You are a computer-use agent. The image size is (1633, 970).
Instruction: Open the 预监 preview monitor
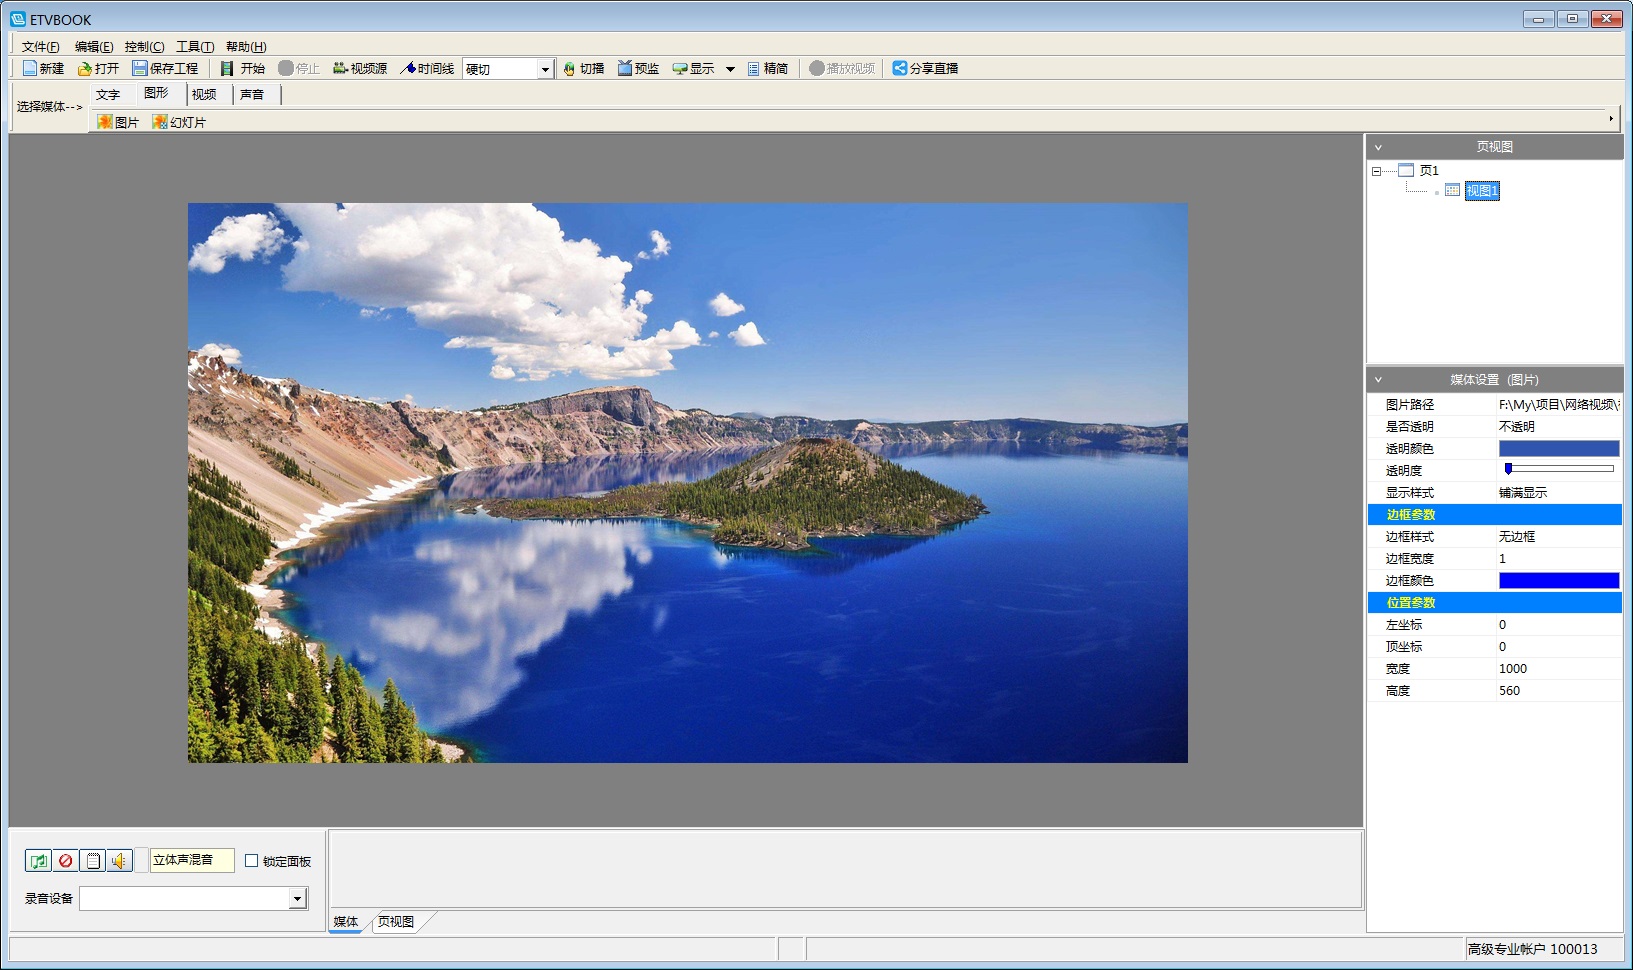638,68
